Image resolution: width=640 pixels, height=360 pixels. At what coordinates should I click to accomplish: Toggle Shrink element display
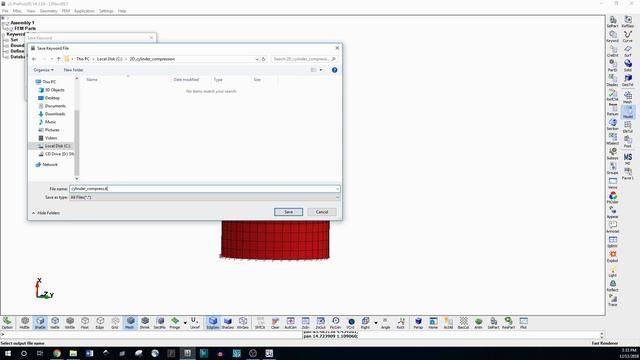145,323
